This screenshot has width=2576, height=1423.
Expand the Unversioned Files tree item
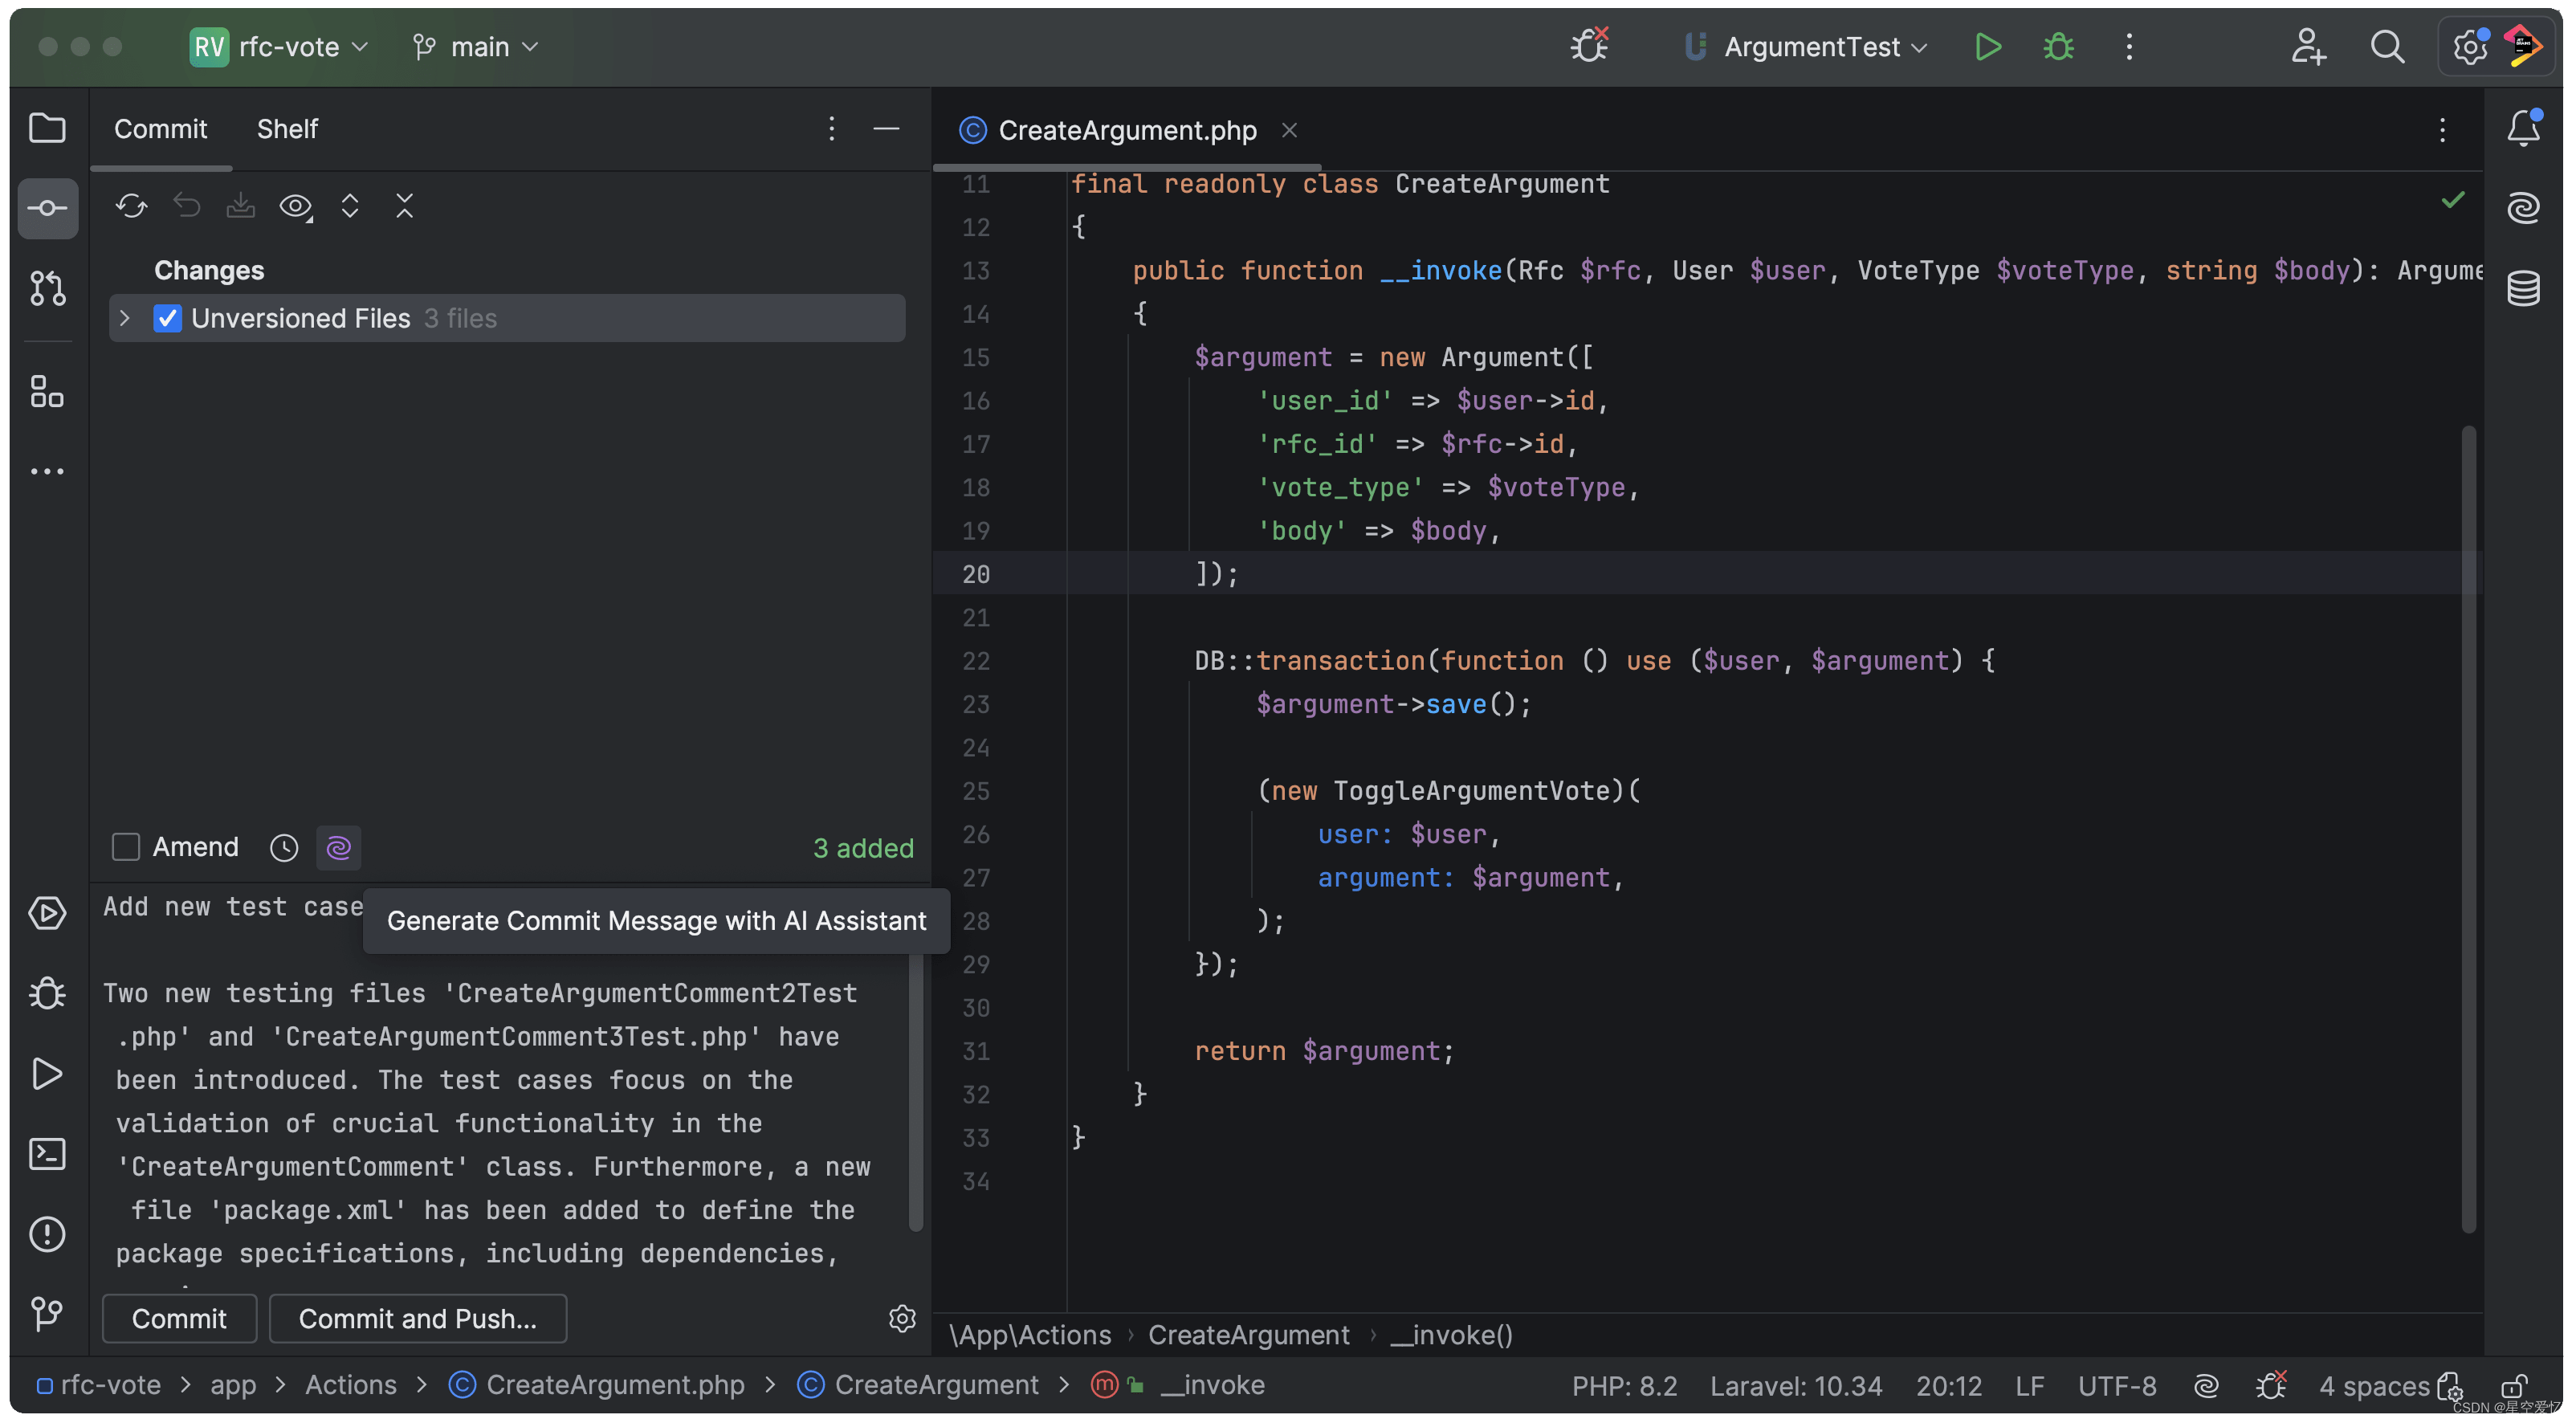[x=124, y=317]
